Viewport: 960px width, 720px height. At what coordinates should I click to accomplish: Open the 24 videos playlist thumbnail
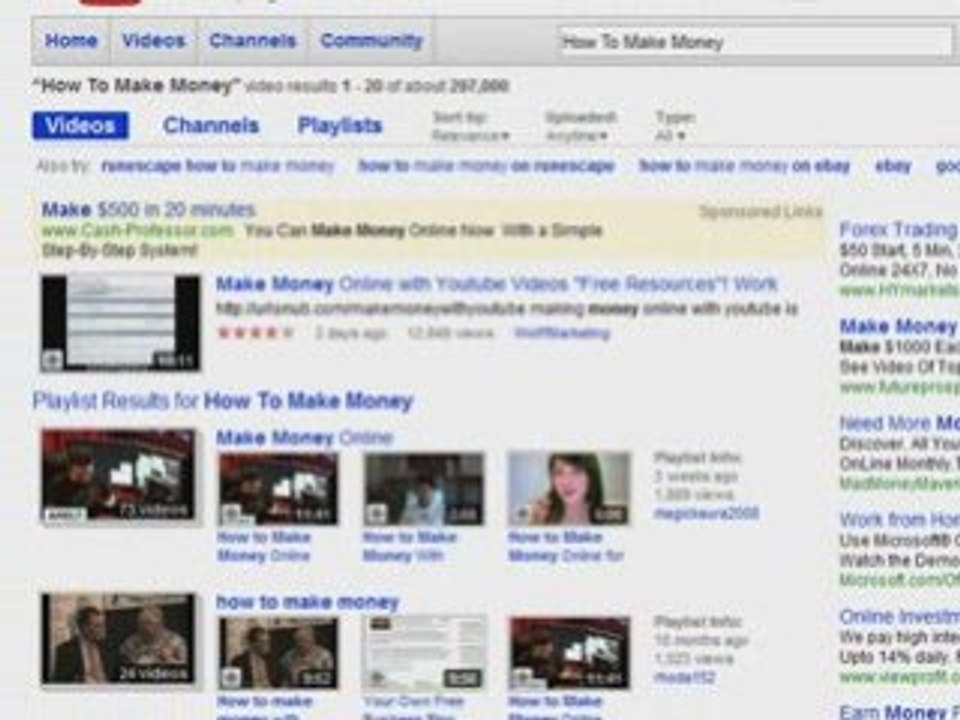119,639
